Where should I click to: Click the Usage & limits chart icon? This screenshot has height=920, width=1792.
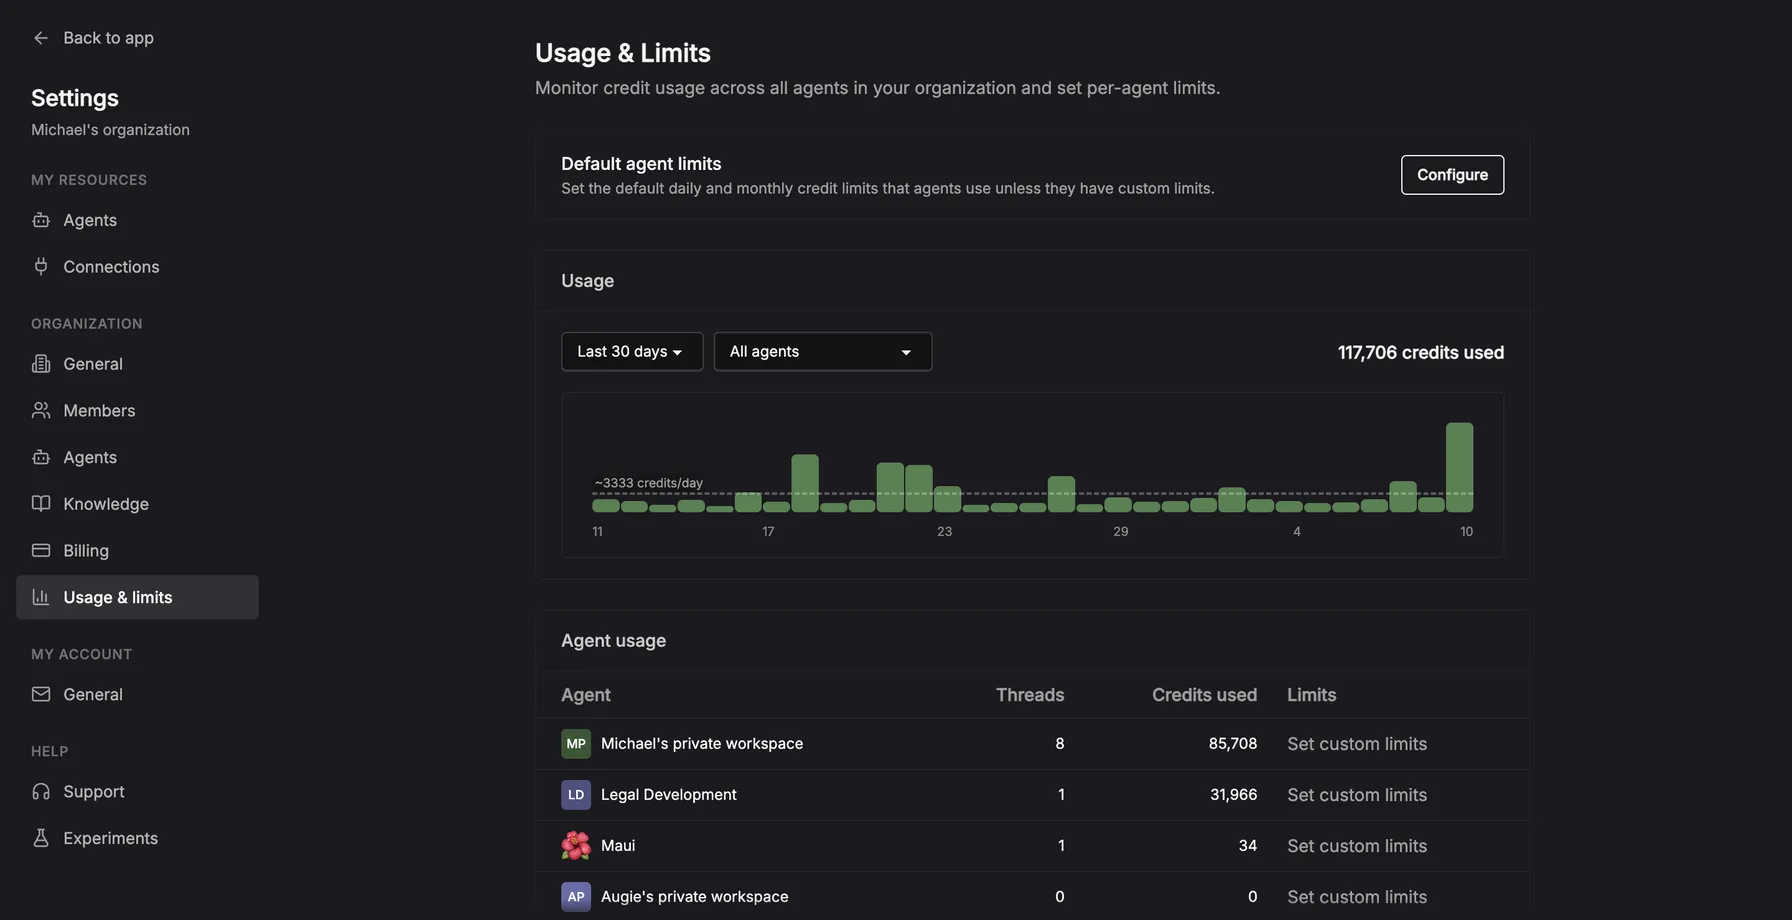click(41, 597)
